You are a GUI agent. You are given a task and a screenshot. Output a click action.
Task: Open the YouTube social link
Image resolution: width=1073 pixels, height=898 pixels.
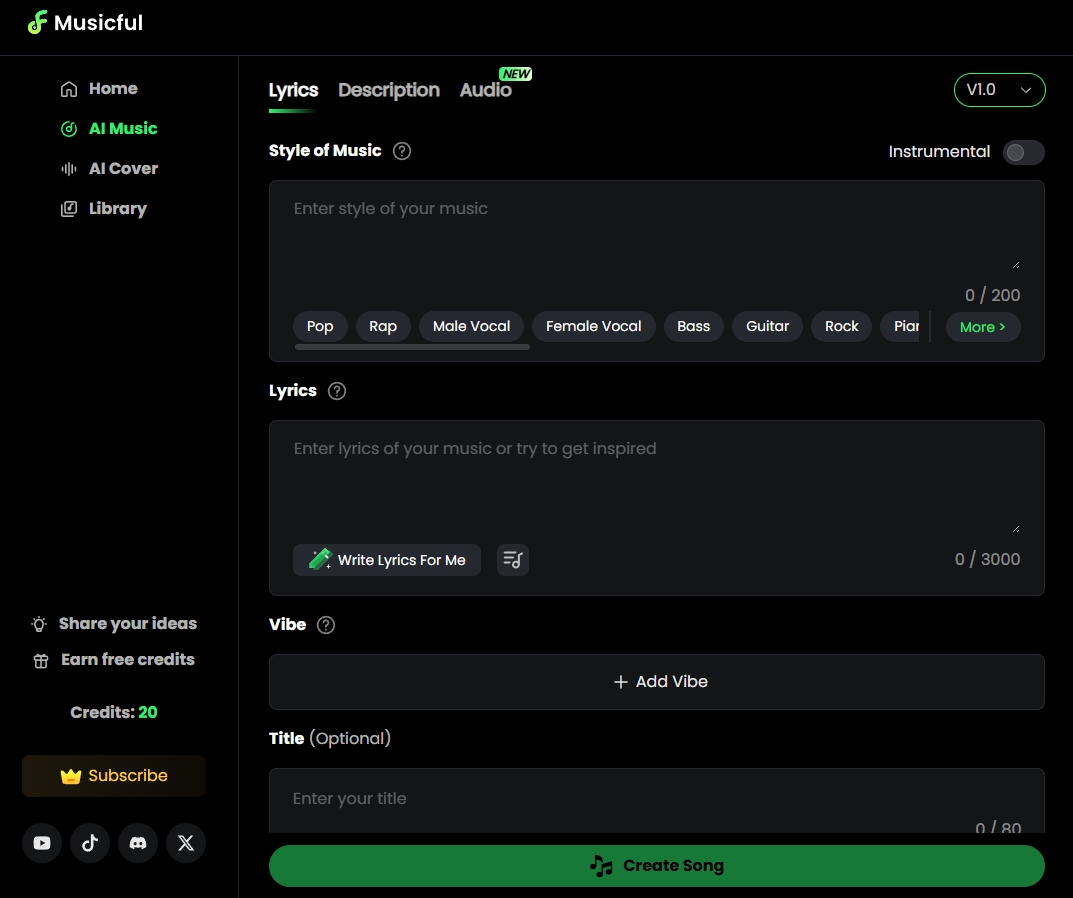(x=42, y=843)
